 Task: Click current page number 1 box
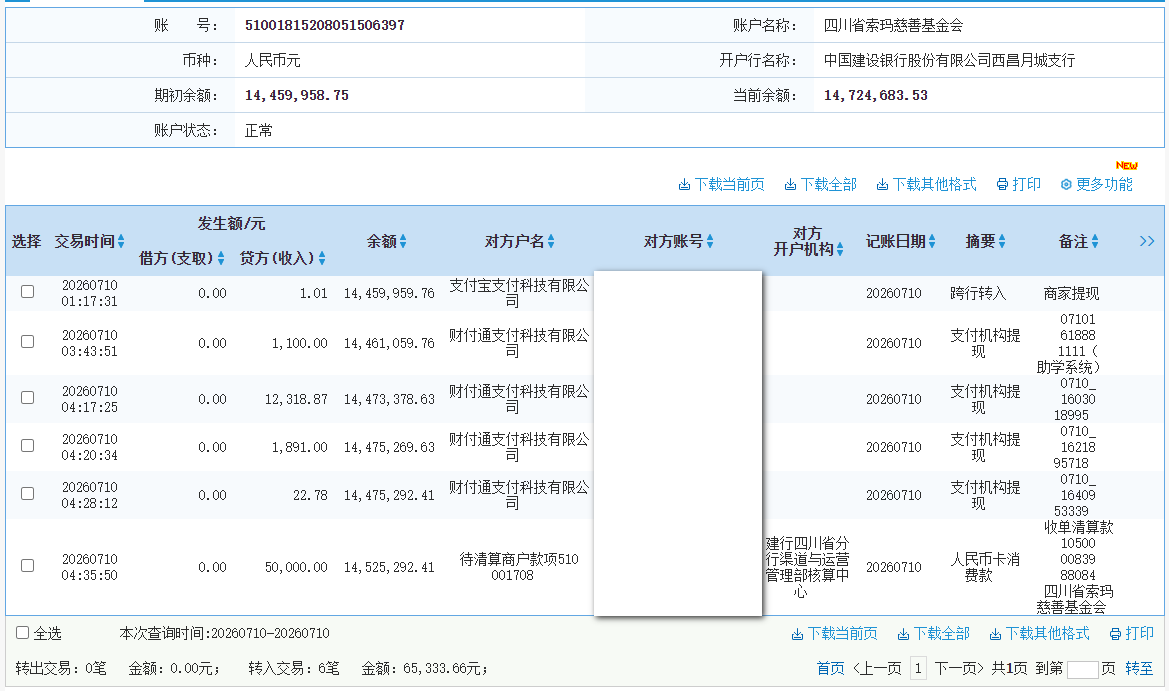918,668
